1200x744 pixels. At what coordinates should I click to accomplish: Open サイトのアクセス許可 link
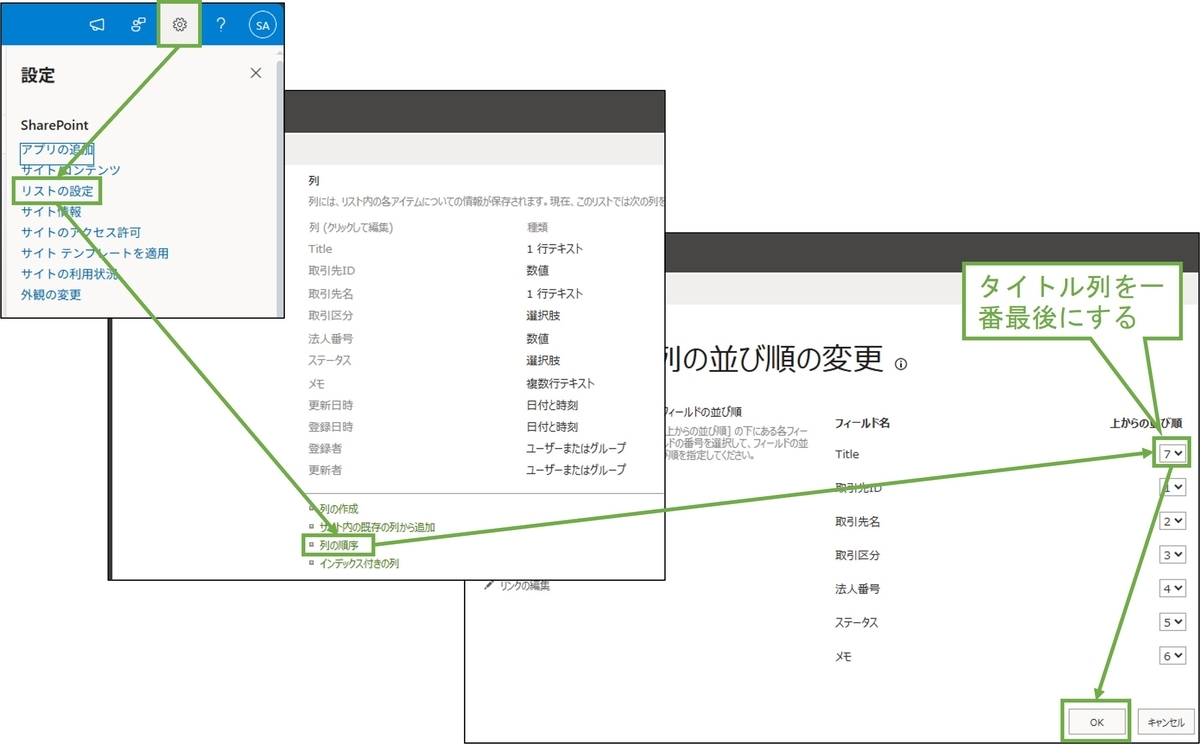point(81,232)
